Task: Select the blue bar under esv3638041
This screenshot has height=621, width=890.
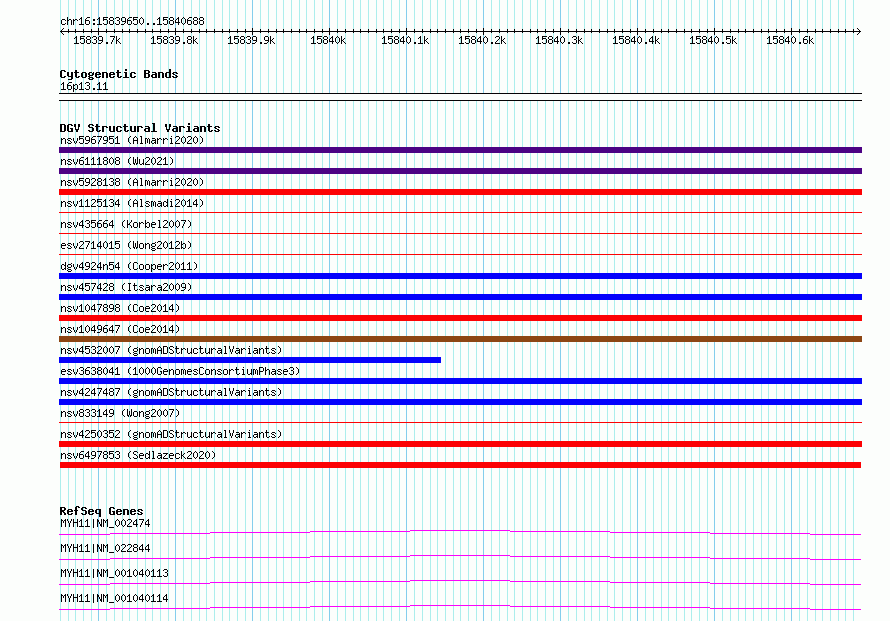Action: tap(460, 381)
